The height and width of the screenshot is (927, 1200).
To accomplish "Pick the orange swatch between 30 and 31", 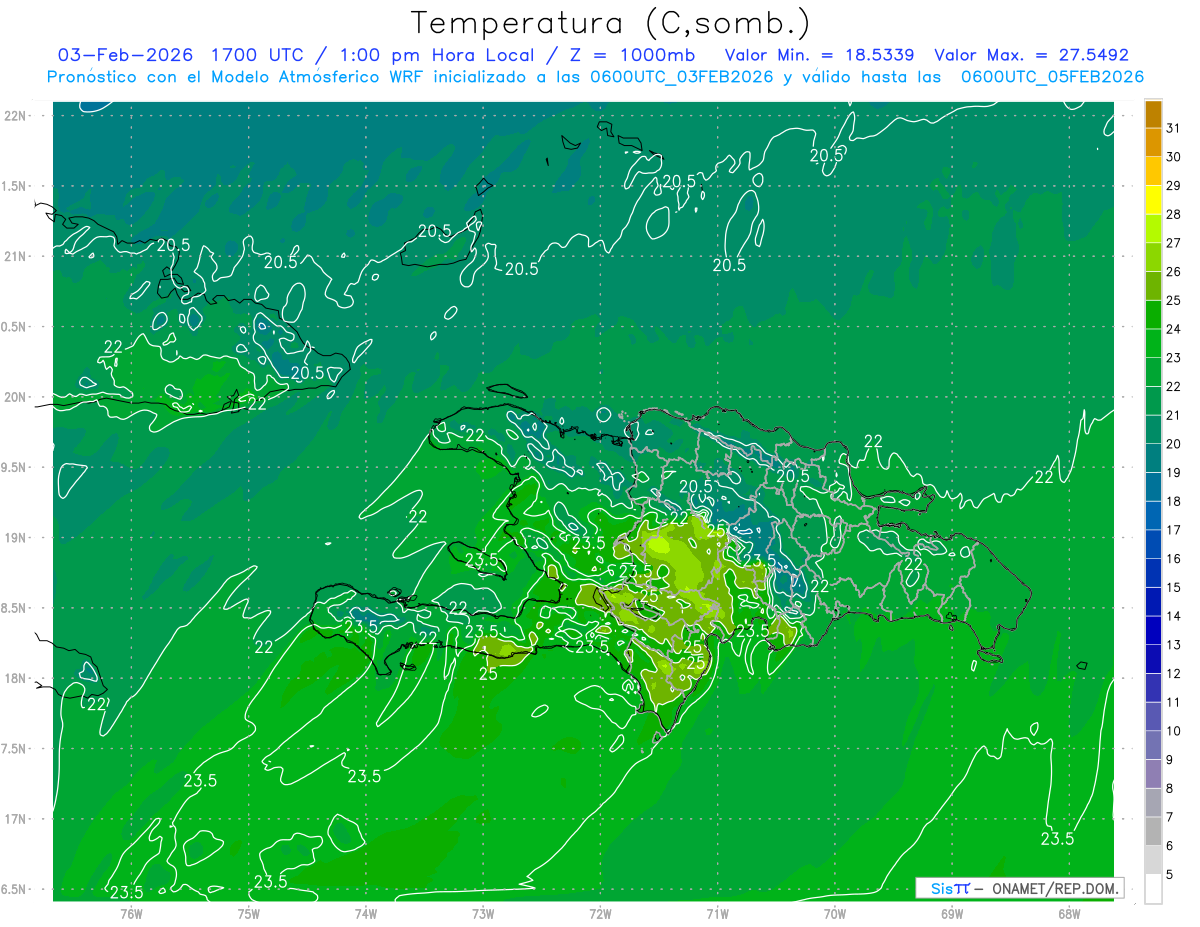I will point(1153,143).
